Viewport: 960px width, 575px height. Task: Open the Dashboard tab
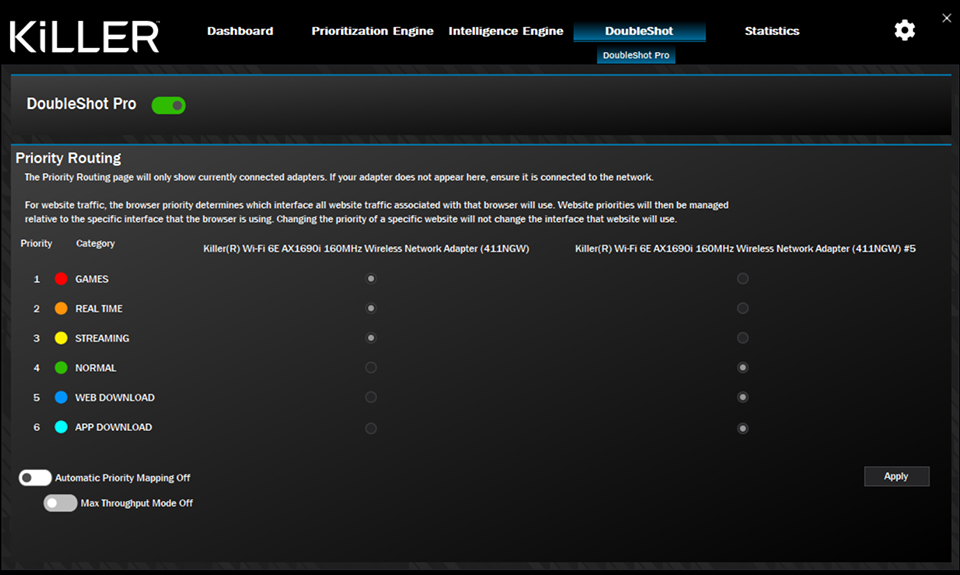240,31
